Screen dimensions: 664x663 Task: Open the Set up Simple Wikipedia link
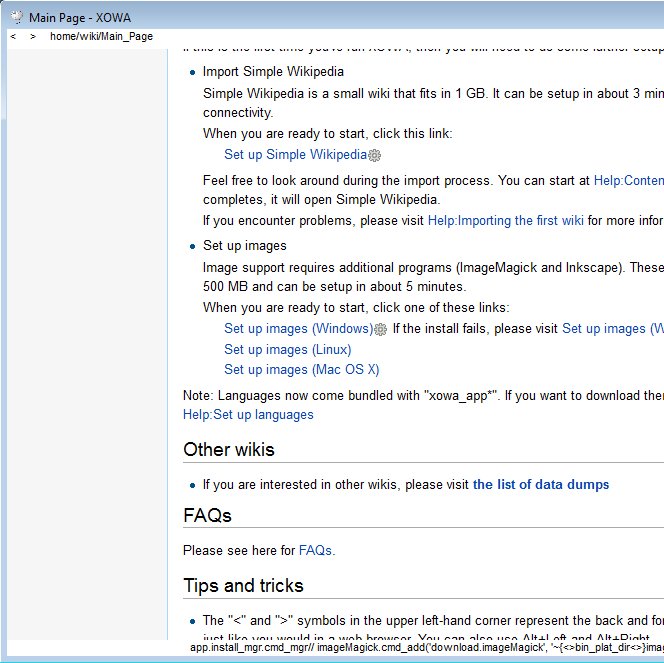click(295, 155)
